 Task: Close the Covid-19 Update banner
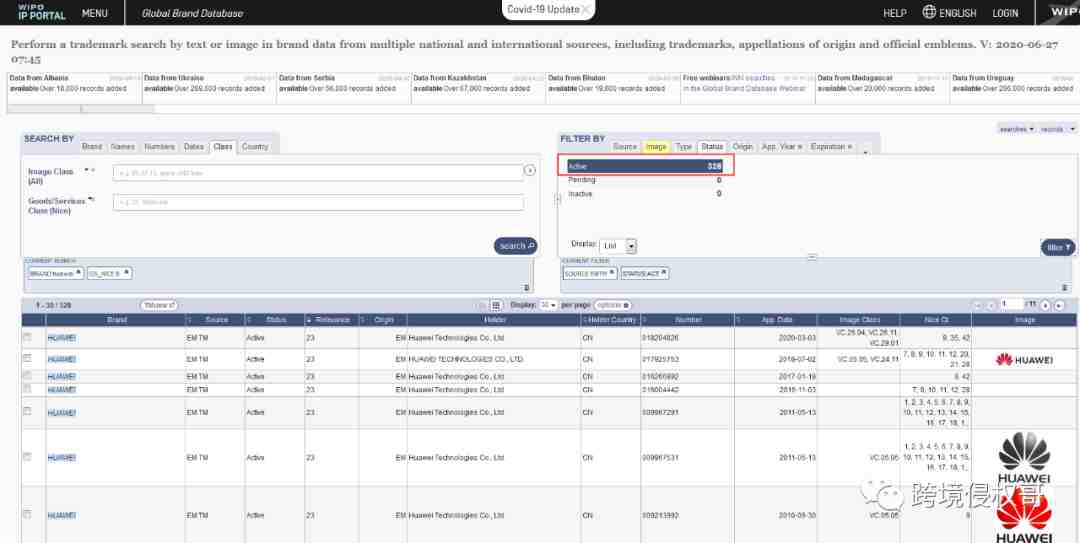(x=585, y=10)
